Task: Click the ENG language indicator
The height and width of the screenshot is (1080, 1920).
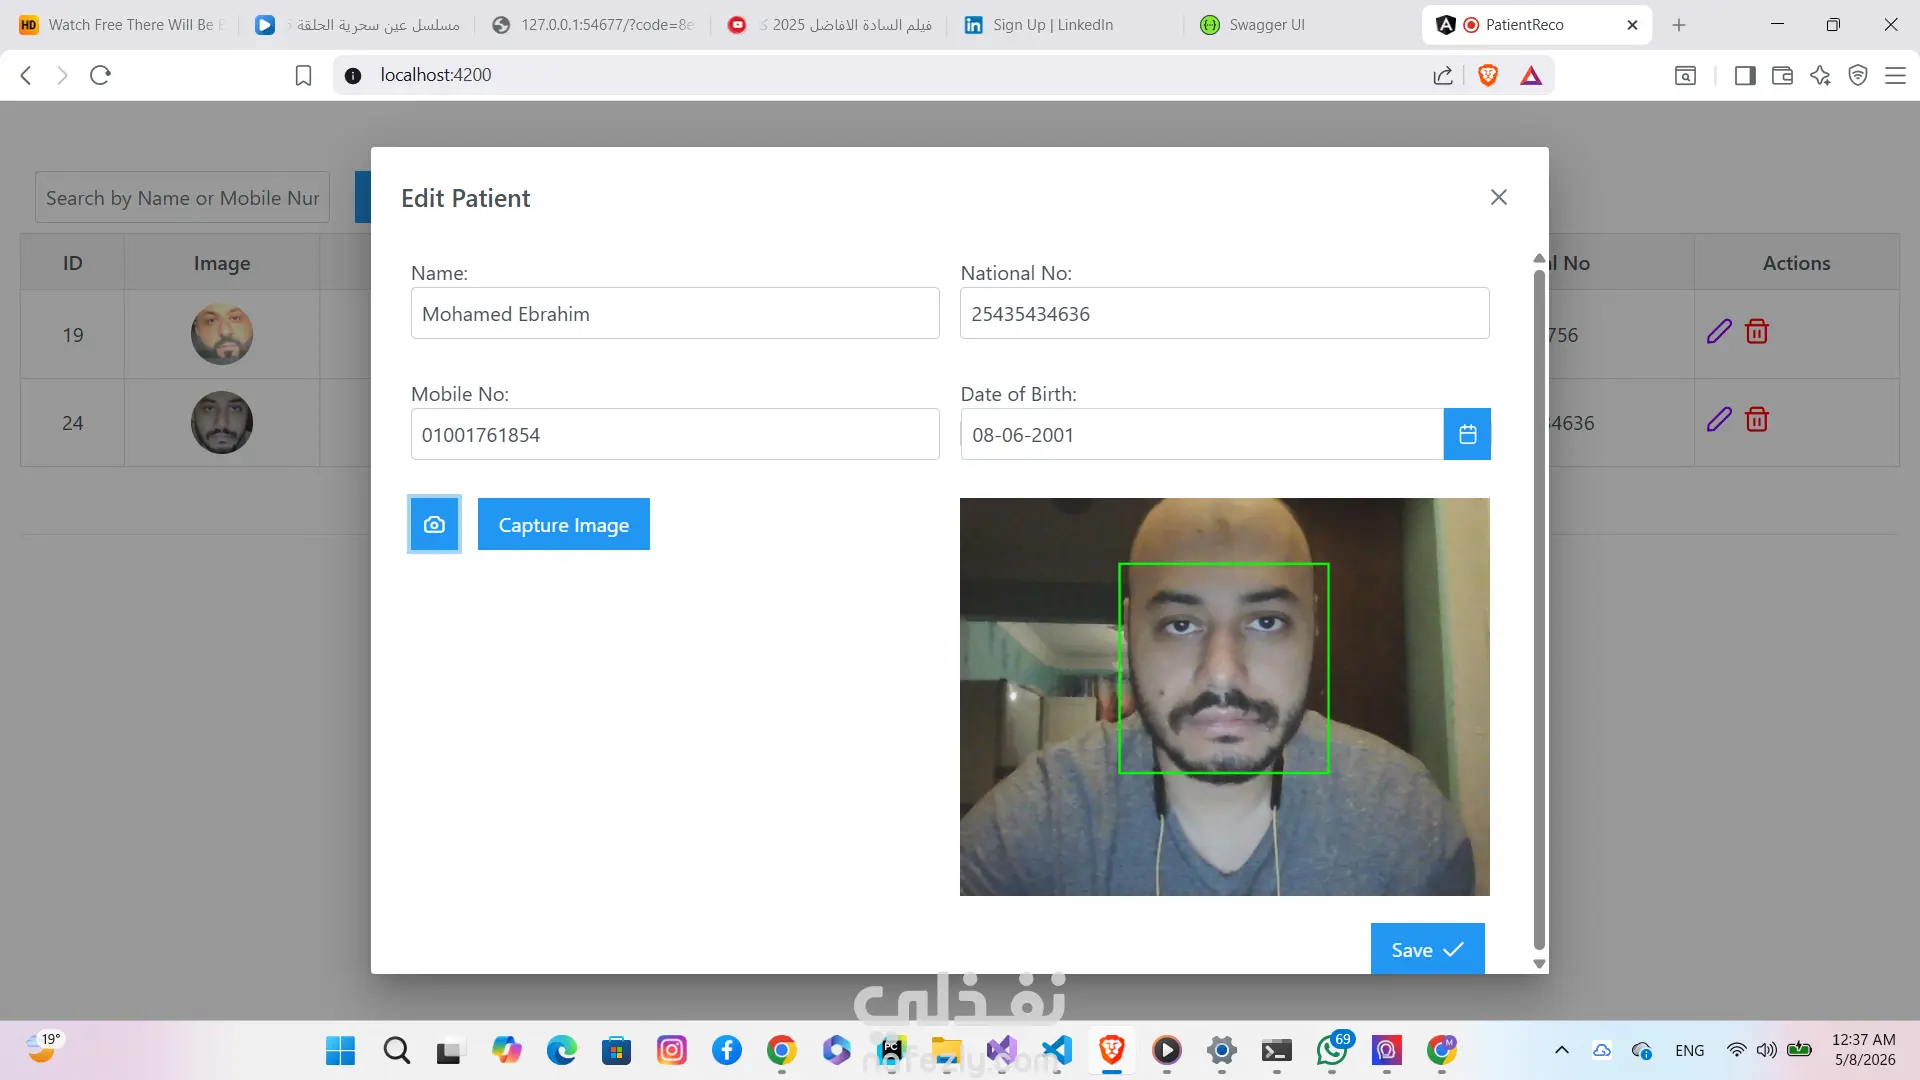Action: [1690, 1050]
